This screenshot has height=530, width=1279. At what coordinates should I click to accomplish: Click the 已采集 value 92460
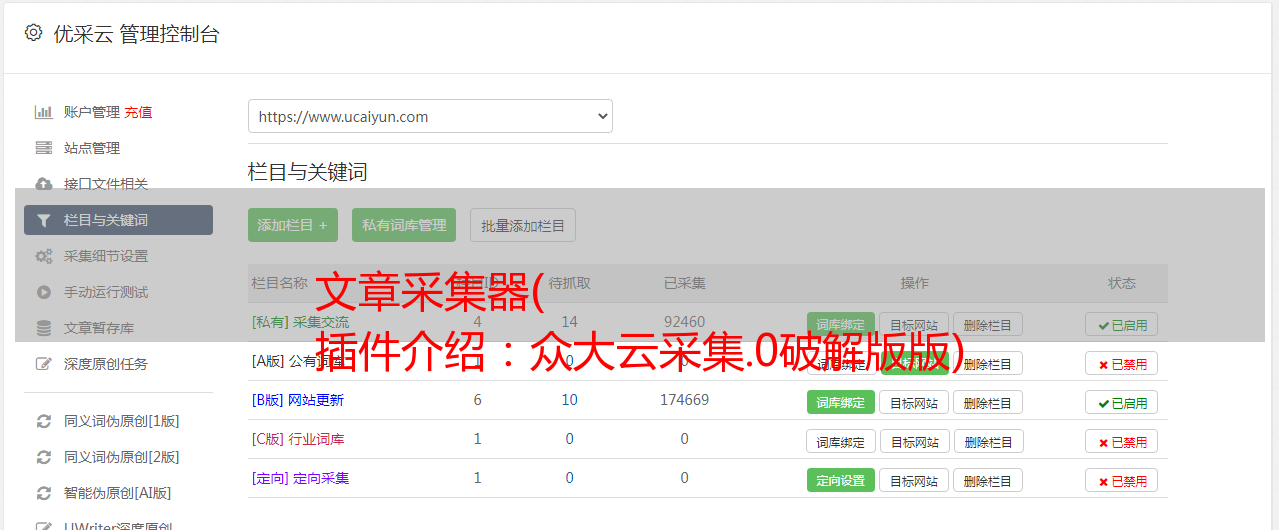pyautogui.click(x=684, y=322)
